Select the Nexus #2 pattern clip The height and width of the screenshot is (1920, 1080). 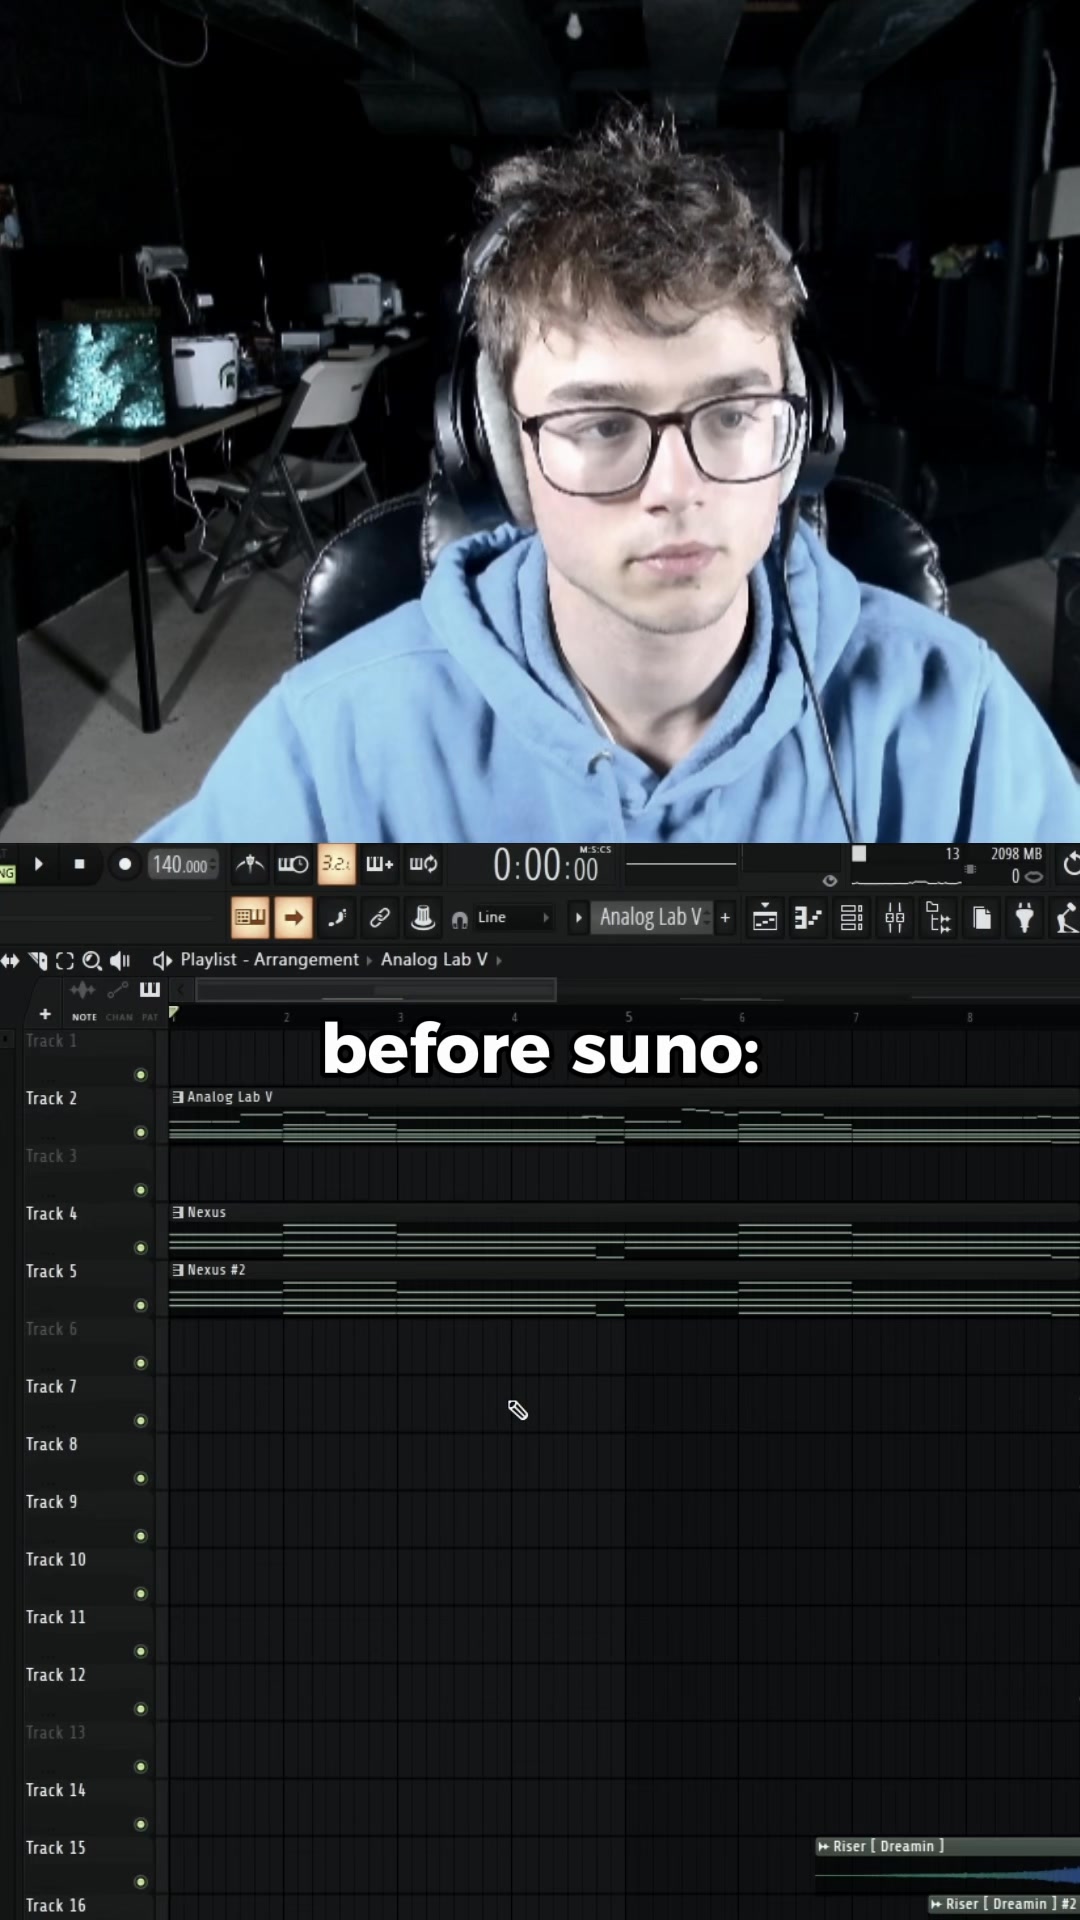pyautogui.click(x=625, y=1289)
